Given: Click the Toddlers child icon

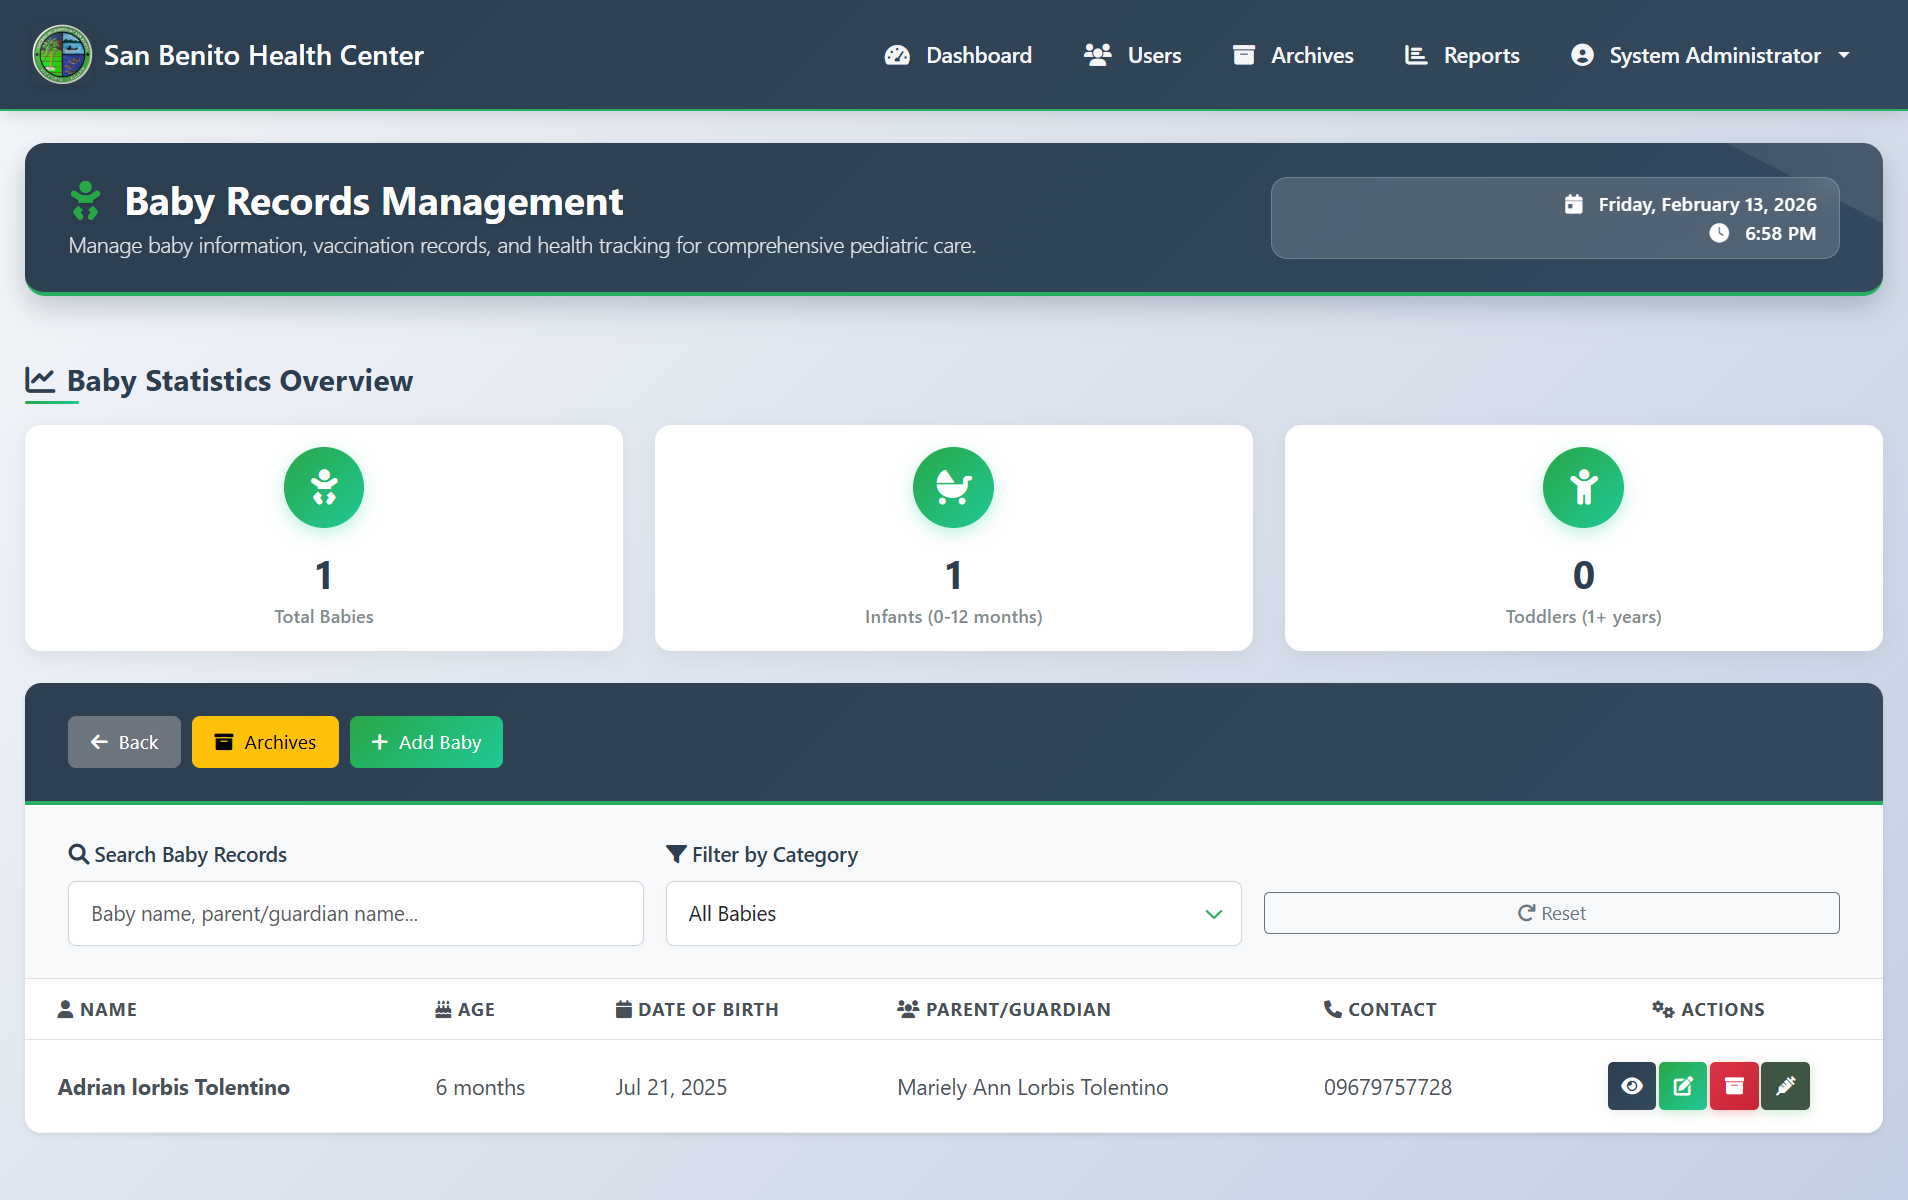Looking at the screenshot, I should click(1583, 487).
